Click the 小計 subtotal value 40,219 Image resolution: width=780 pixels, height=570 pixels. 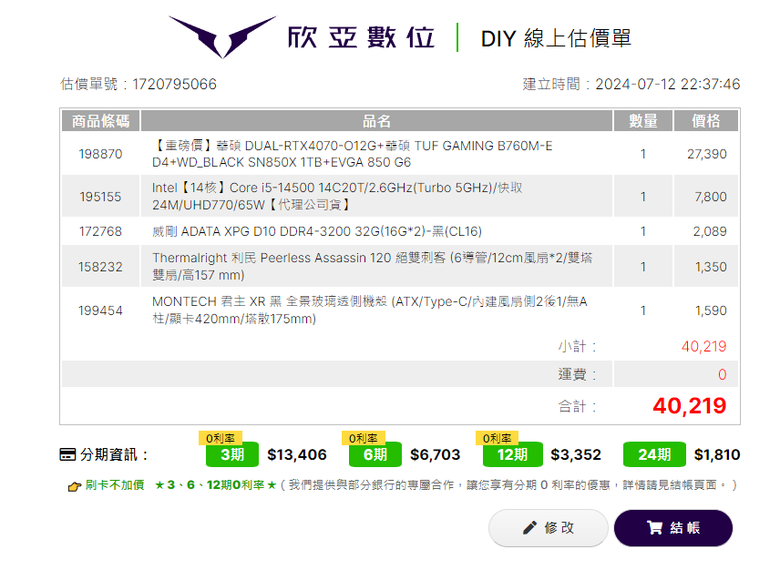704,346
